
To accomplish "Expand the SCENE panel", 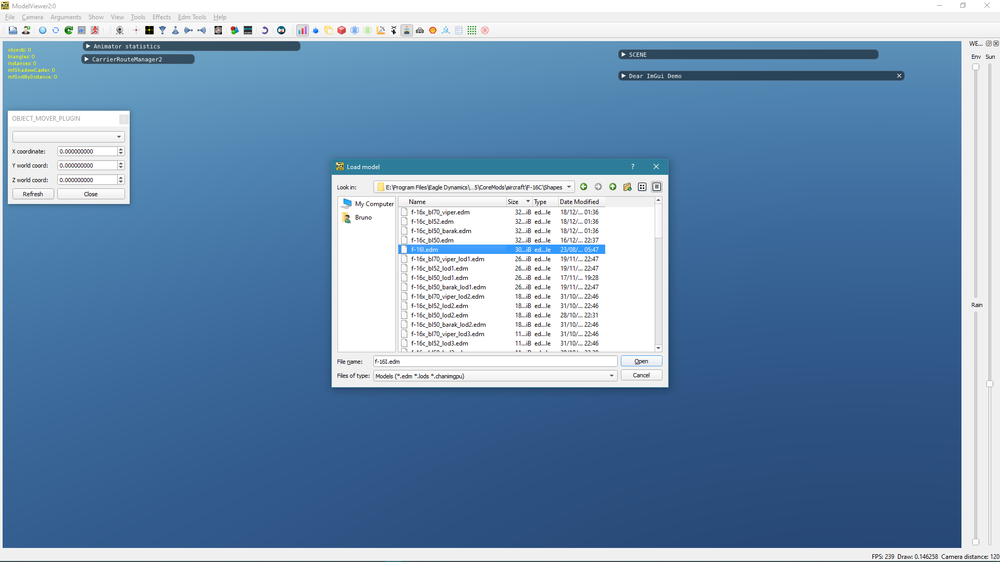I will point(623,54).
